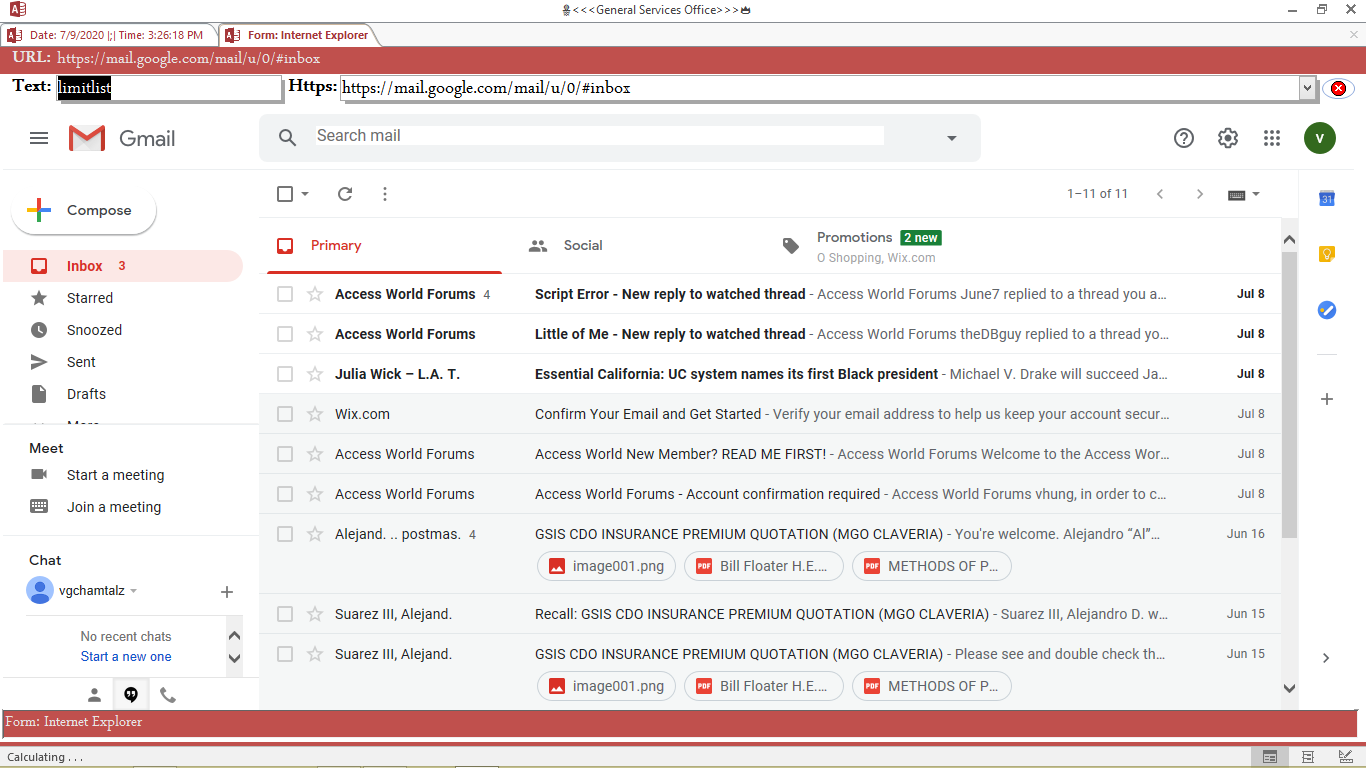
Task: Tick the select-all checkbox in toolbar
Action: (x=285, y=194)
